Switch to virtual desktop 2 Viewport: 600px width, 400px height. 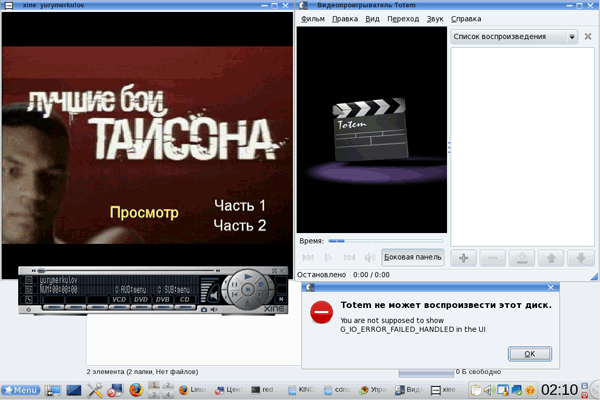(168, 385)
